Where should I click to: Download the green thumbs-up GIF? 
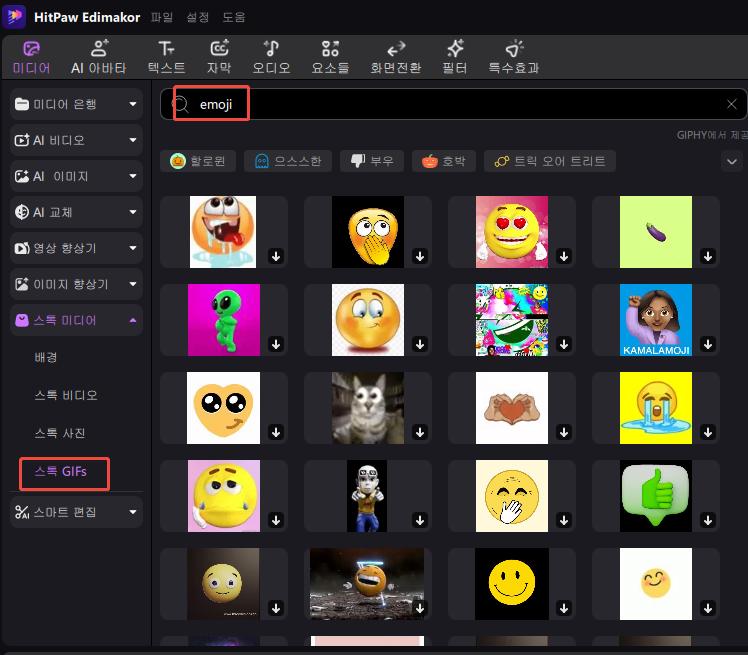click(708, 520)
